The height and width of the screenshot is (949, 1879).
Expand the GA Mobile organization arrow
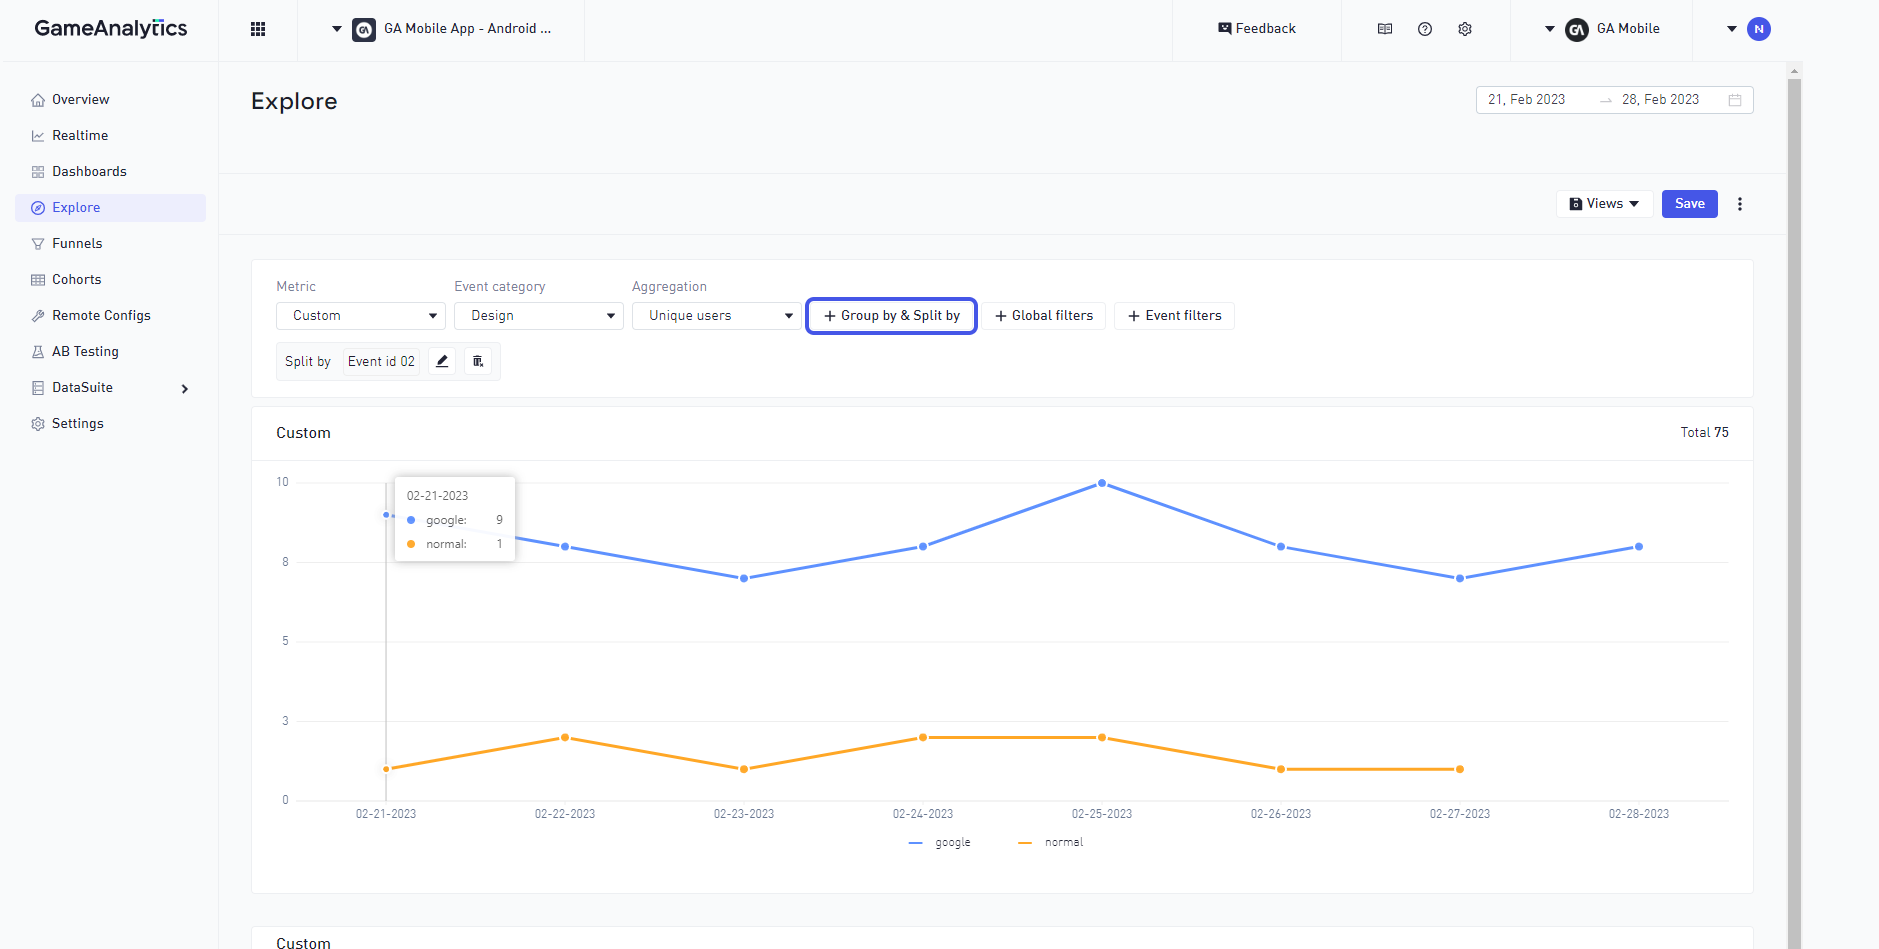1550,29
